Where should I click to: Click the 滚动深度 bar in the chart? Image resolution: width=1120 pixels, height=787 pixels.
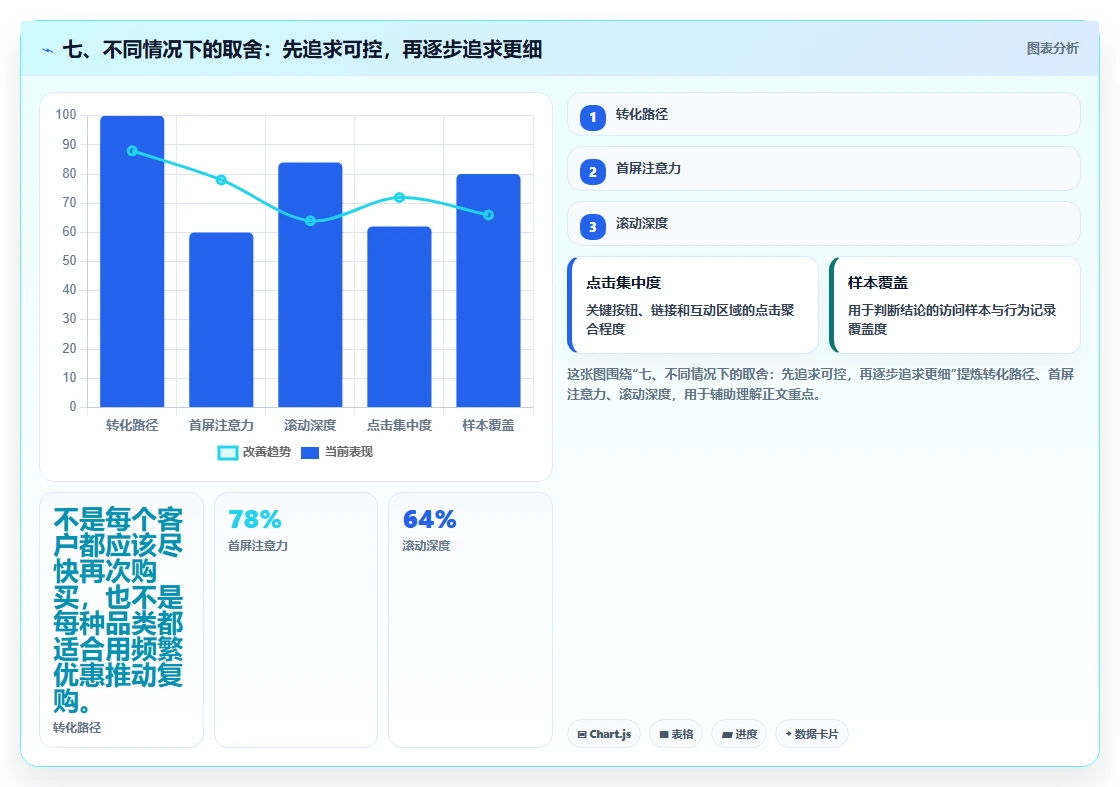pos(310,285)
